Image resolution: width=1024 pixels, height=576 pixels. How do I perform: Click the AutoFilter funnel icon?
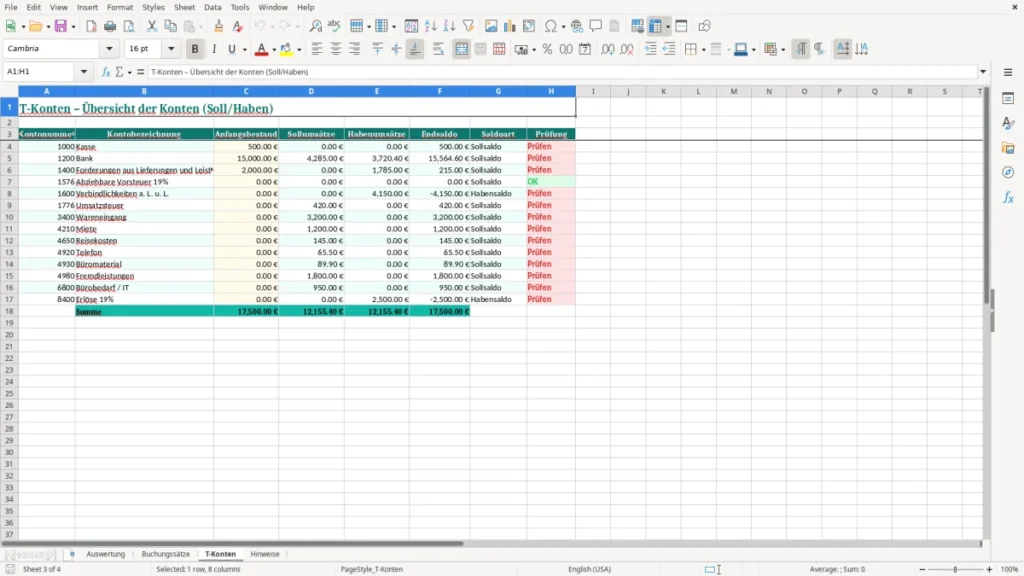coord(468,26)
